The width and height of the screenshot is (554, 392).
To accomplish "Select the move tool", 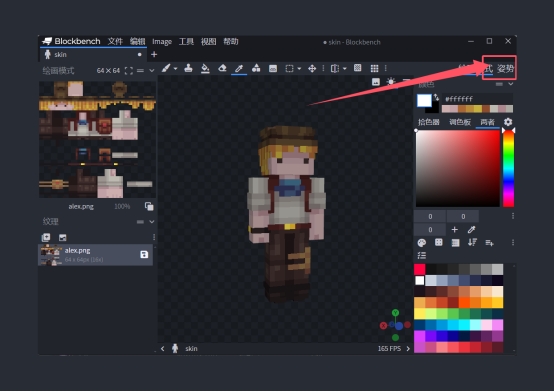I will 312,69.
